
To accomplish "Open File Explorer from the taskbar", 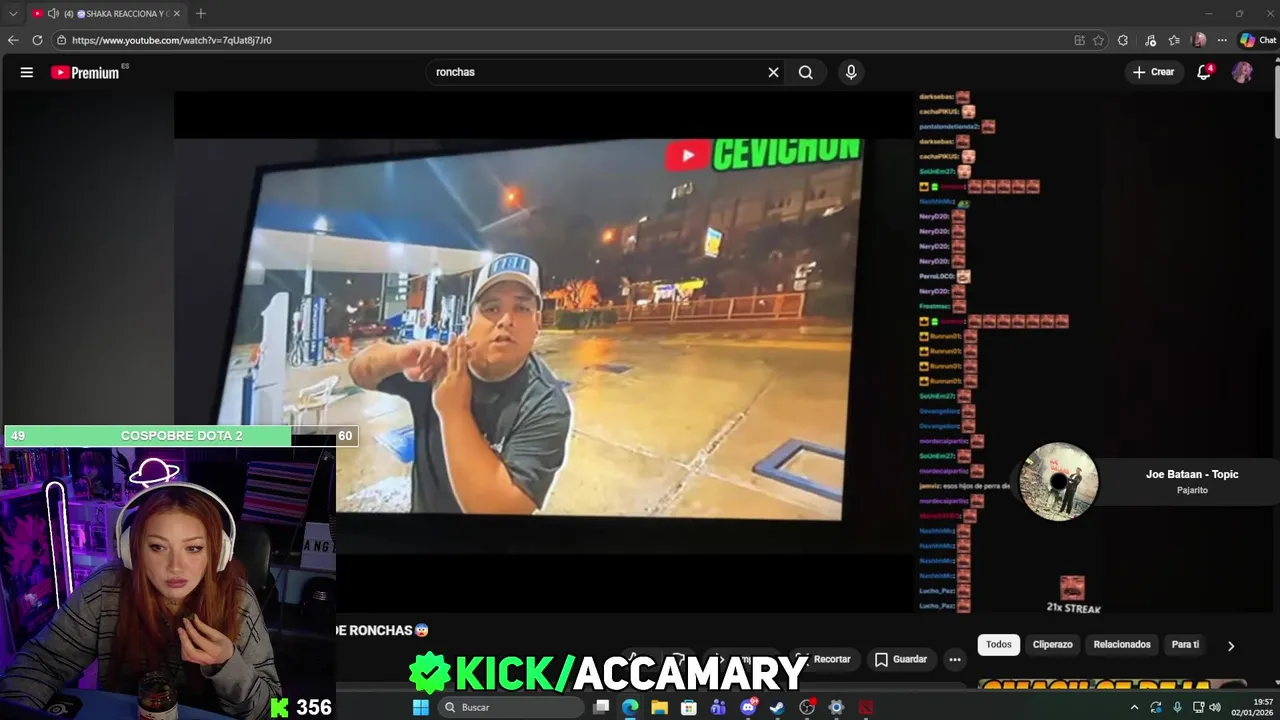I will (659, 707).
